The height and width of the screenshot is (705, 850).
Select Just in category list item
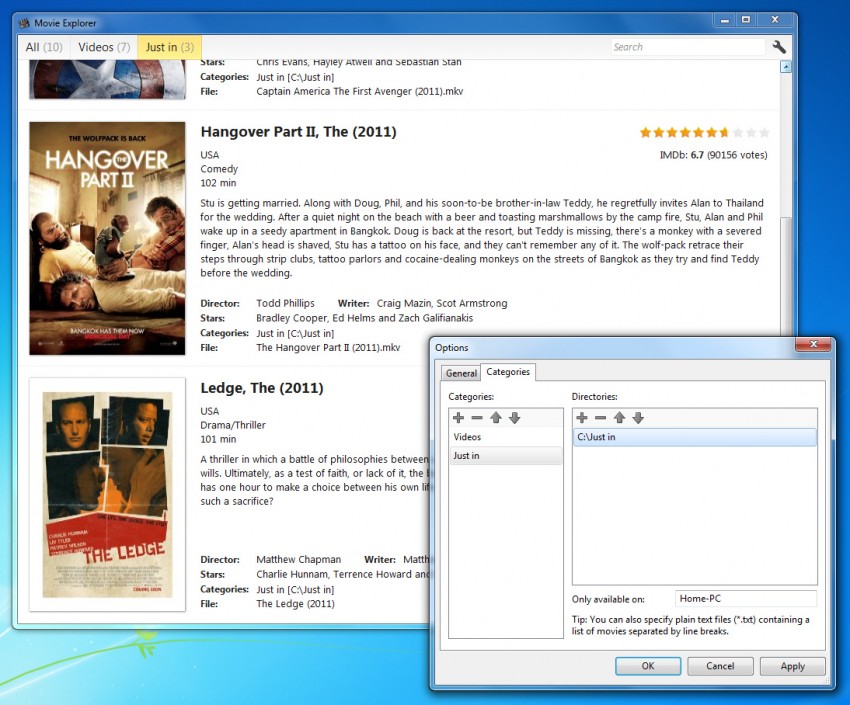(505, 456)
